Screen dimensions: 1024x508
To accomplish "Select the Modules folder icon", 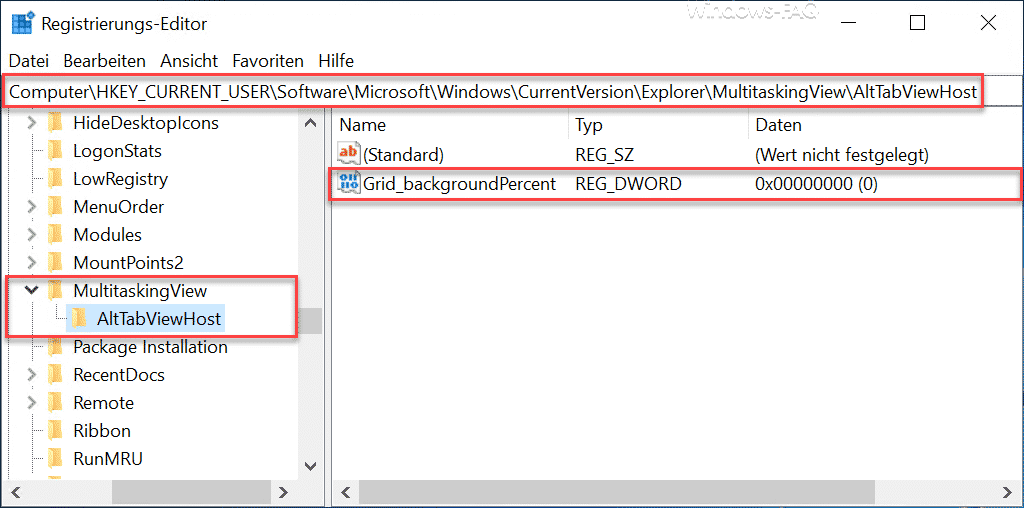I will click(56, 235).
